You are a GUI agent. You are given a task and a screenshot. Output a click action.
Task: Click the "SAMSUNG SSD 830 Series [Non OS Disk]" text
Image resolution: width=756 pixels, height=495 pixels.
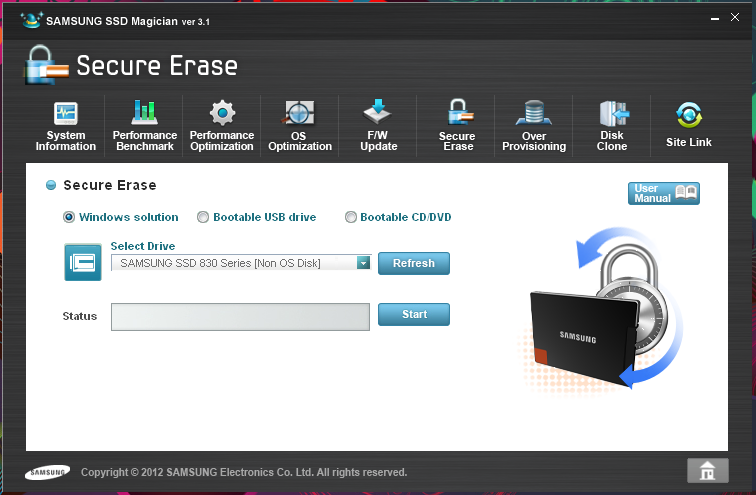220,263
